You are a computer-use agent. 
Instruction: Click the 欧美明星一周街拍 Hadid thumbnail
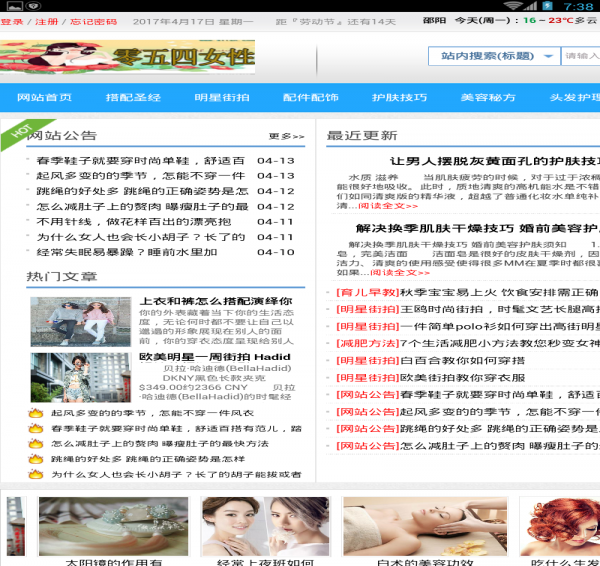pos(81,377)
